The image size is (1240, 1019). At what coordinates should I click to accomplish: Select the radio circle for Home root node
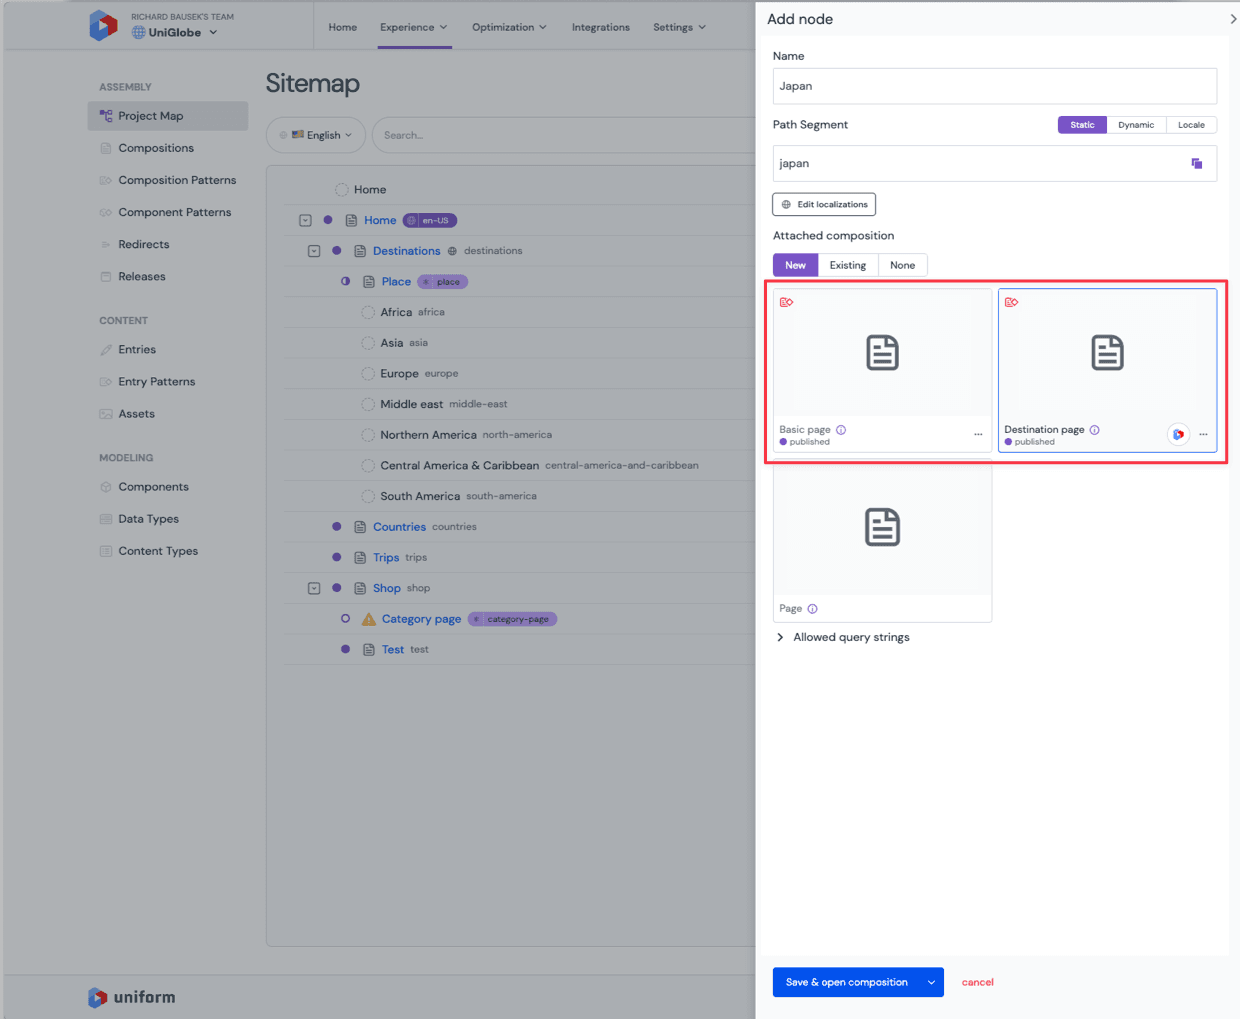[342, 190]
